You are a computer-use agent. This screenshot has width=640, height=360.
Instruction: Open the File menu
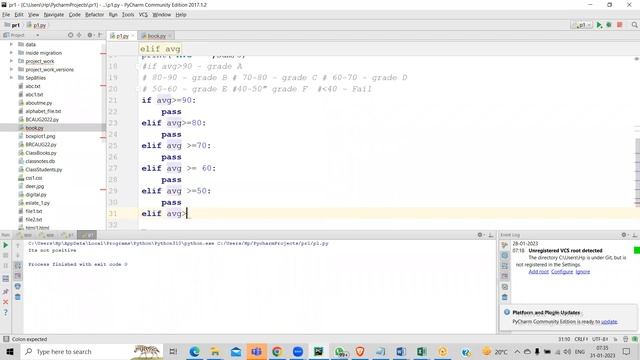pyautogui.click(x=6, y=15)
